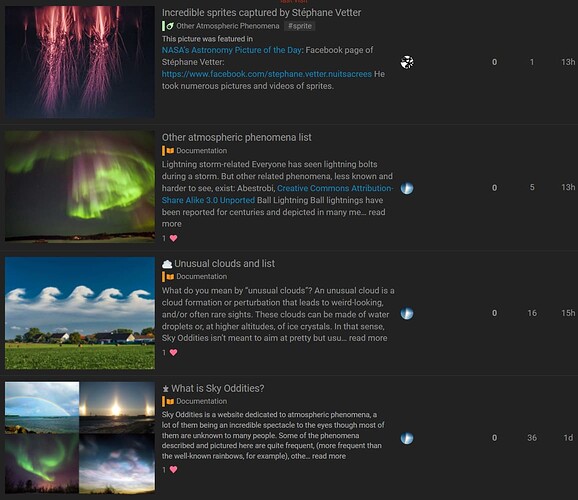This screenshot has height=500, width=578.
Task: Like the Other atmospheric phenomena list topic heart
Action: 173,238
